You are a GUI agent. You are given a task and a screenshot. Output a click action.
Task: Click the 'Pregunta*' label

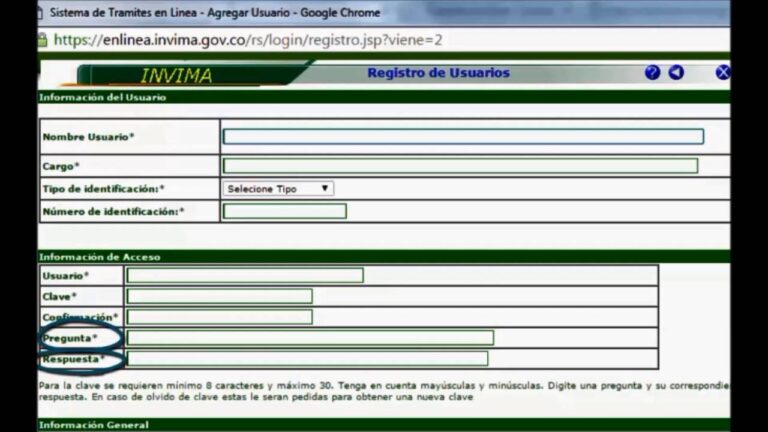click(70, 338)
